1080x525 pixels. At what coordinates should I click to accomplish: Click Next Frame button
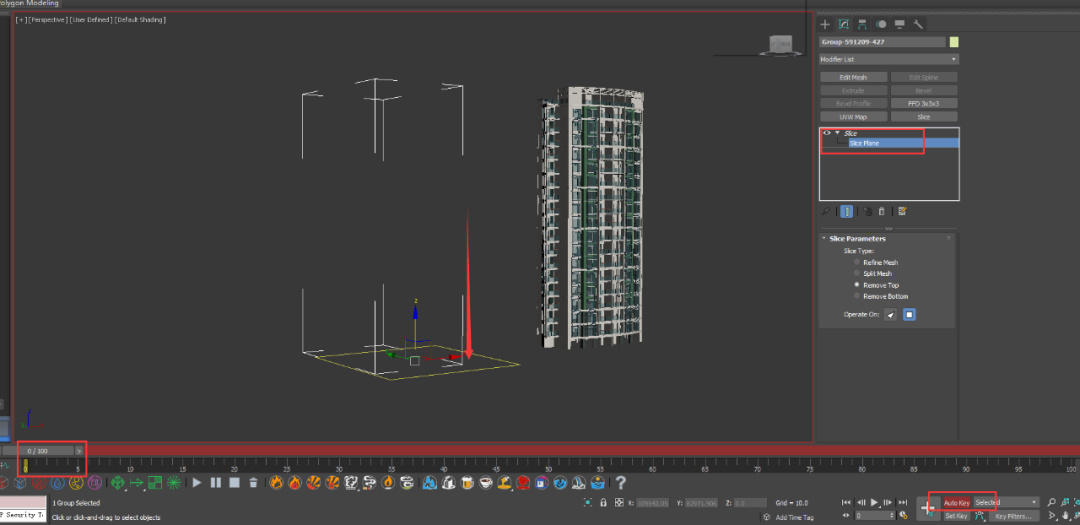click(887, 503)
